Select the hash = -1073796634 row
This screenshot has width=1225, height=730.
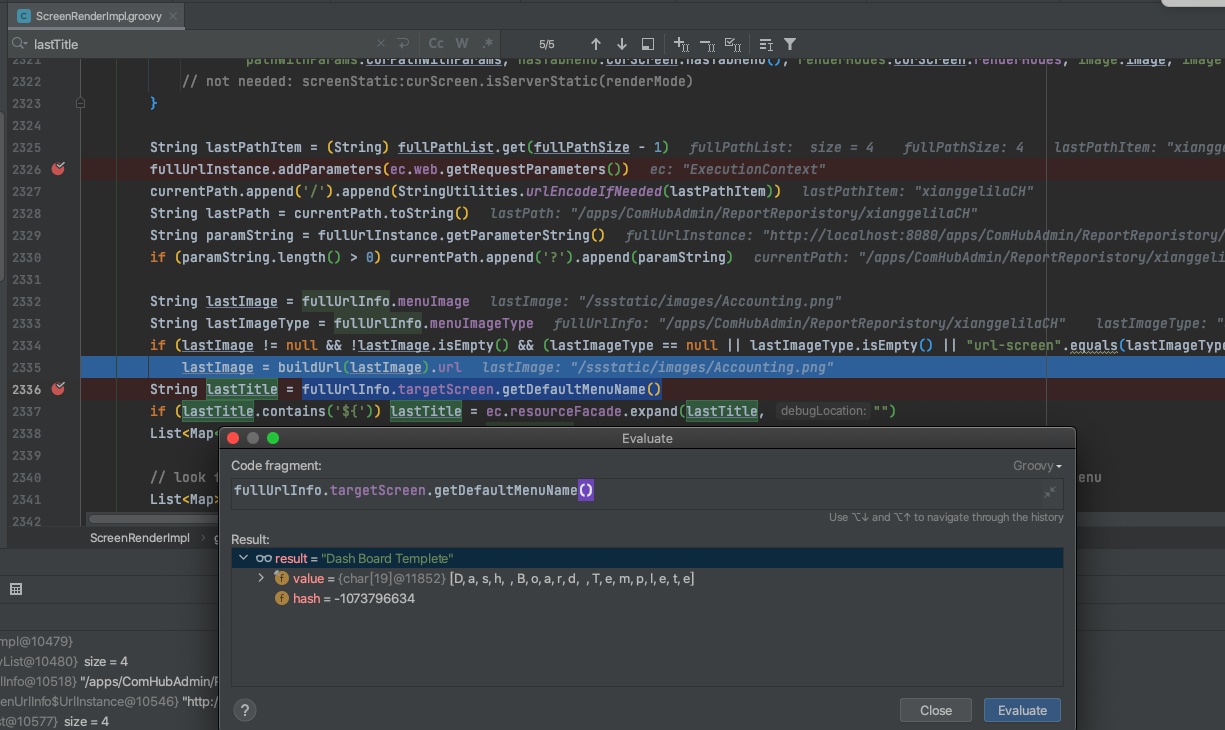(x=647, y=598)
